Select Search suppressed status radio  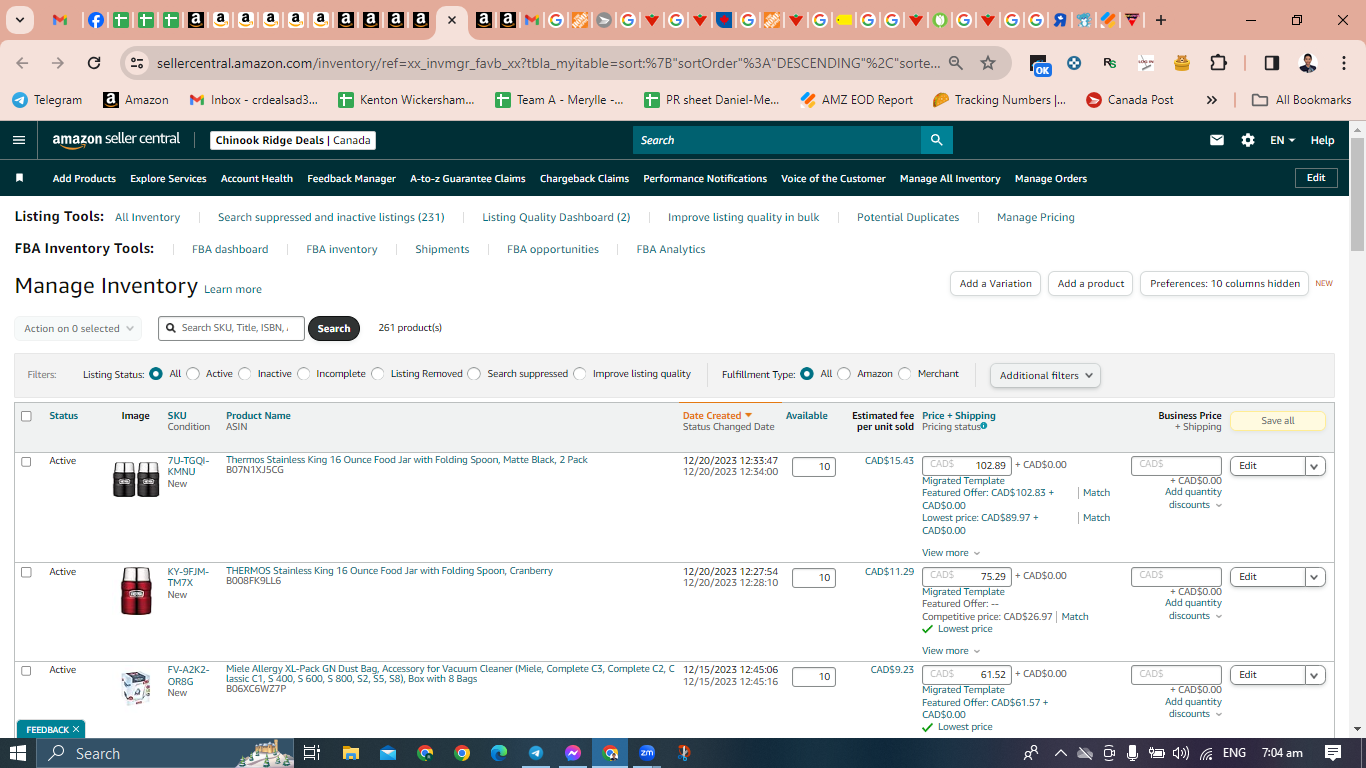coord(474,374)
